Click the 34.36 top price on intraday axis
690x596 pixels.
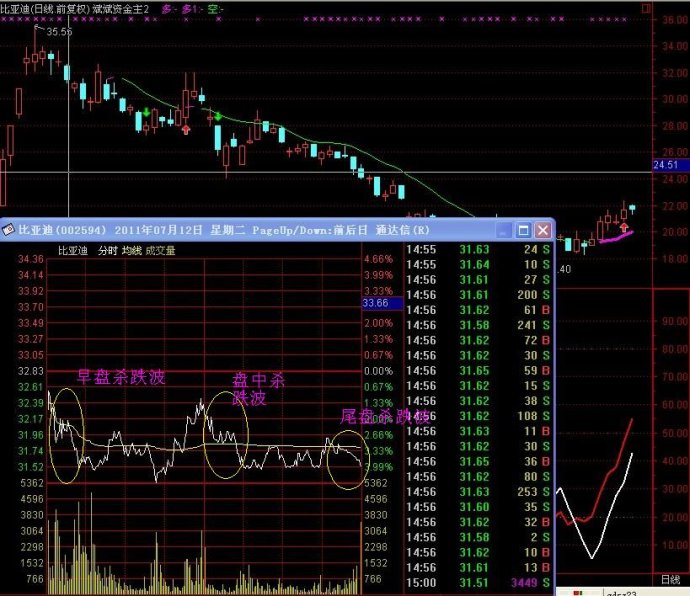pyautogui.click(x=31, y=259)
